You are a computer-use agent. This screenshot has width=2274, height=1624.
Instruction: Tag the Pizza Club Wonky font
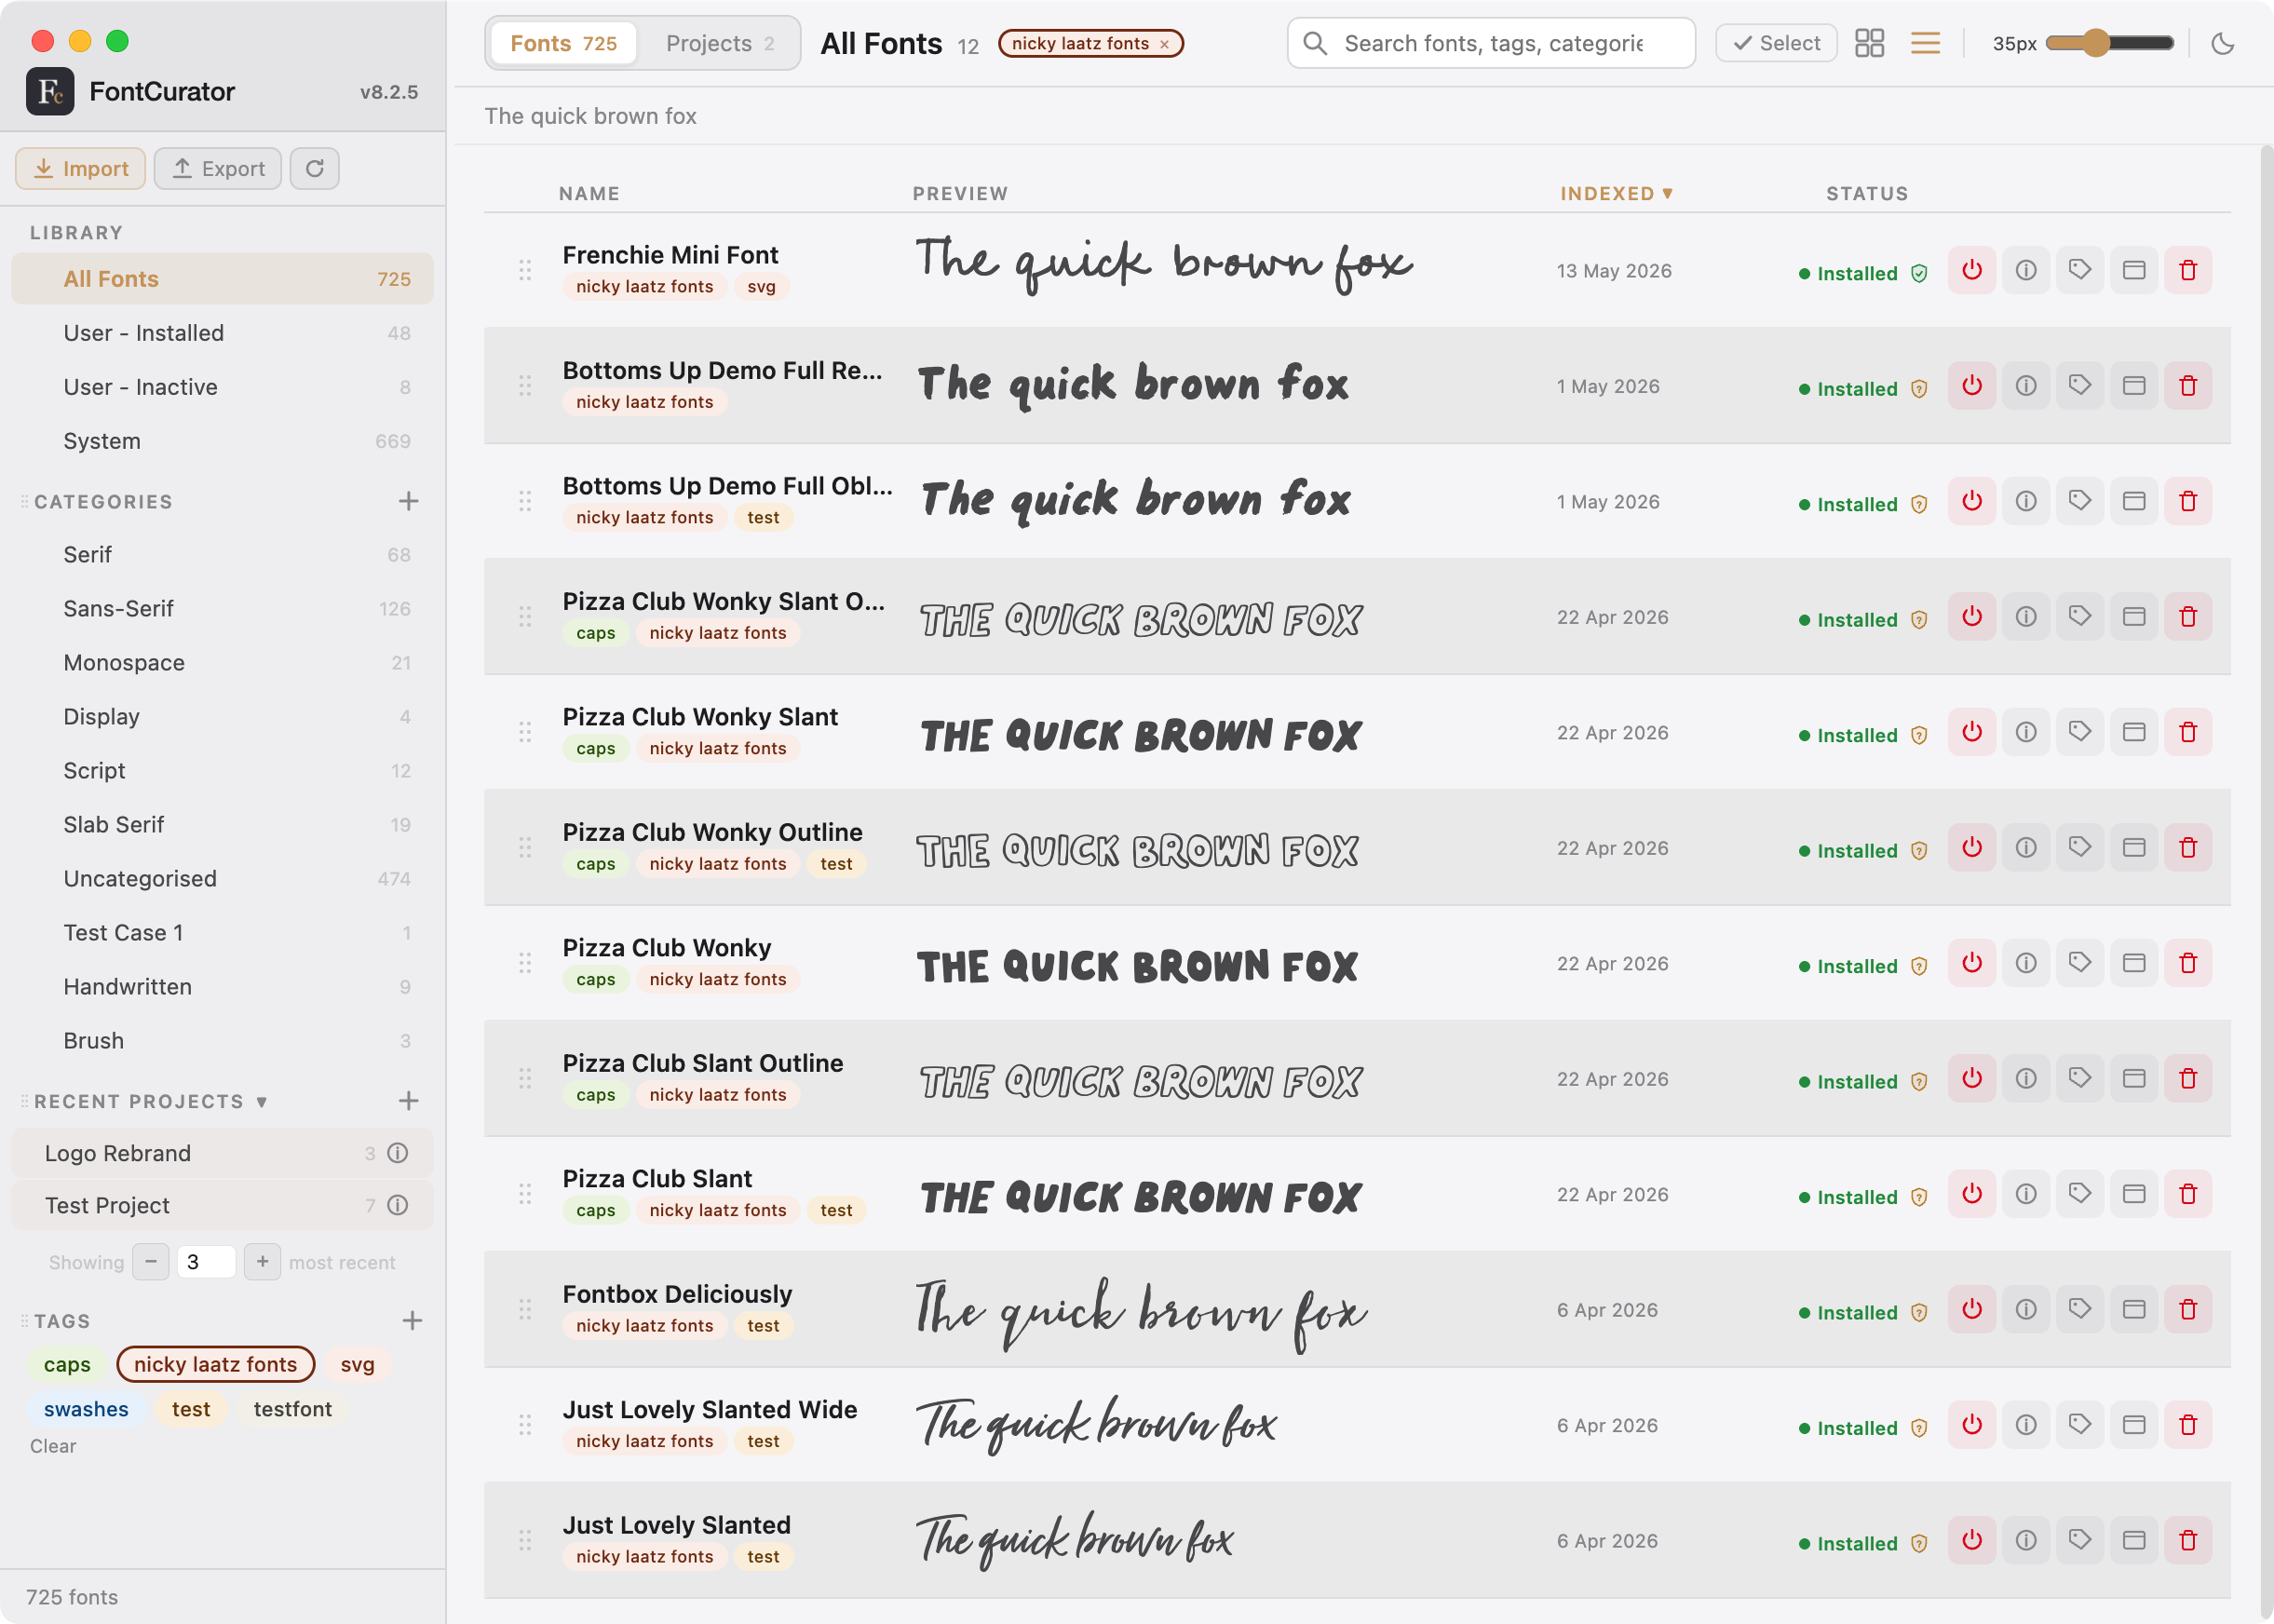point(2079,964)
